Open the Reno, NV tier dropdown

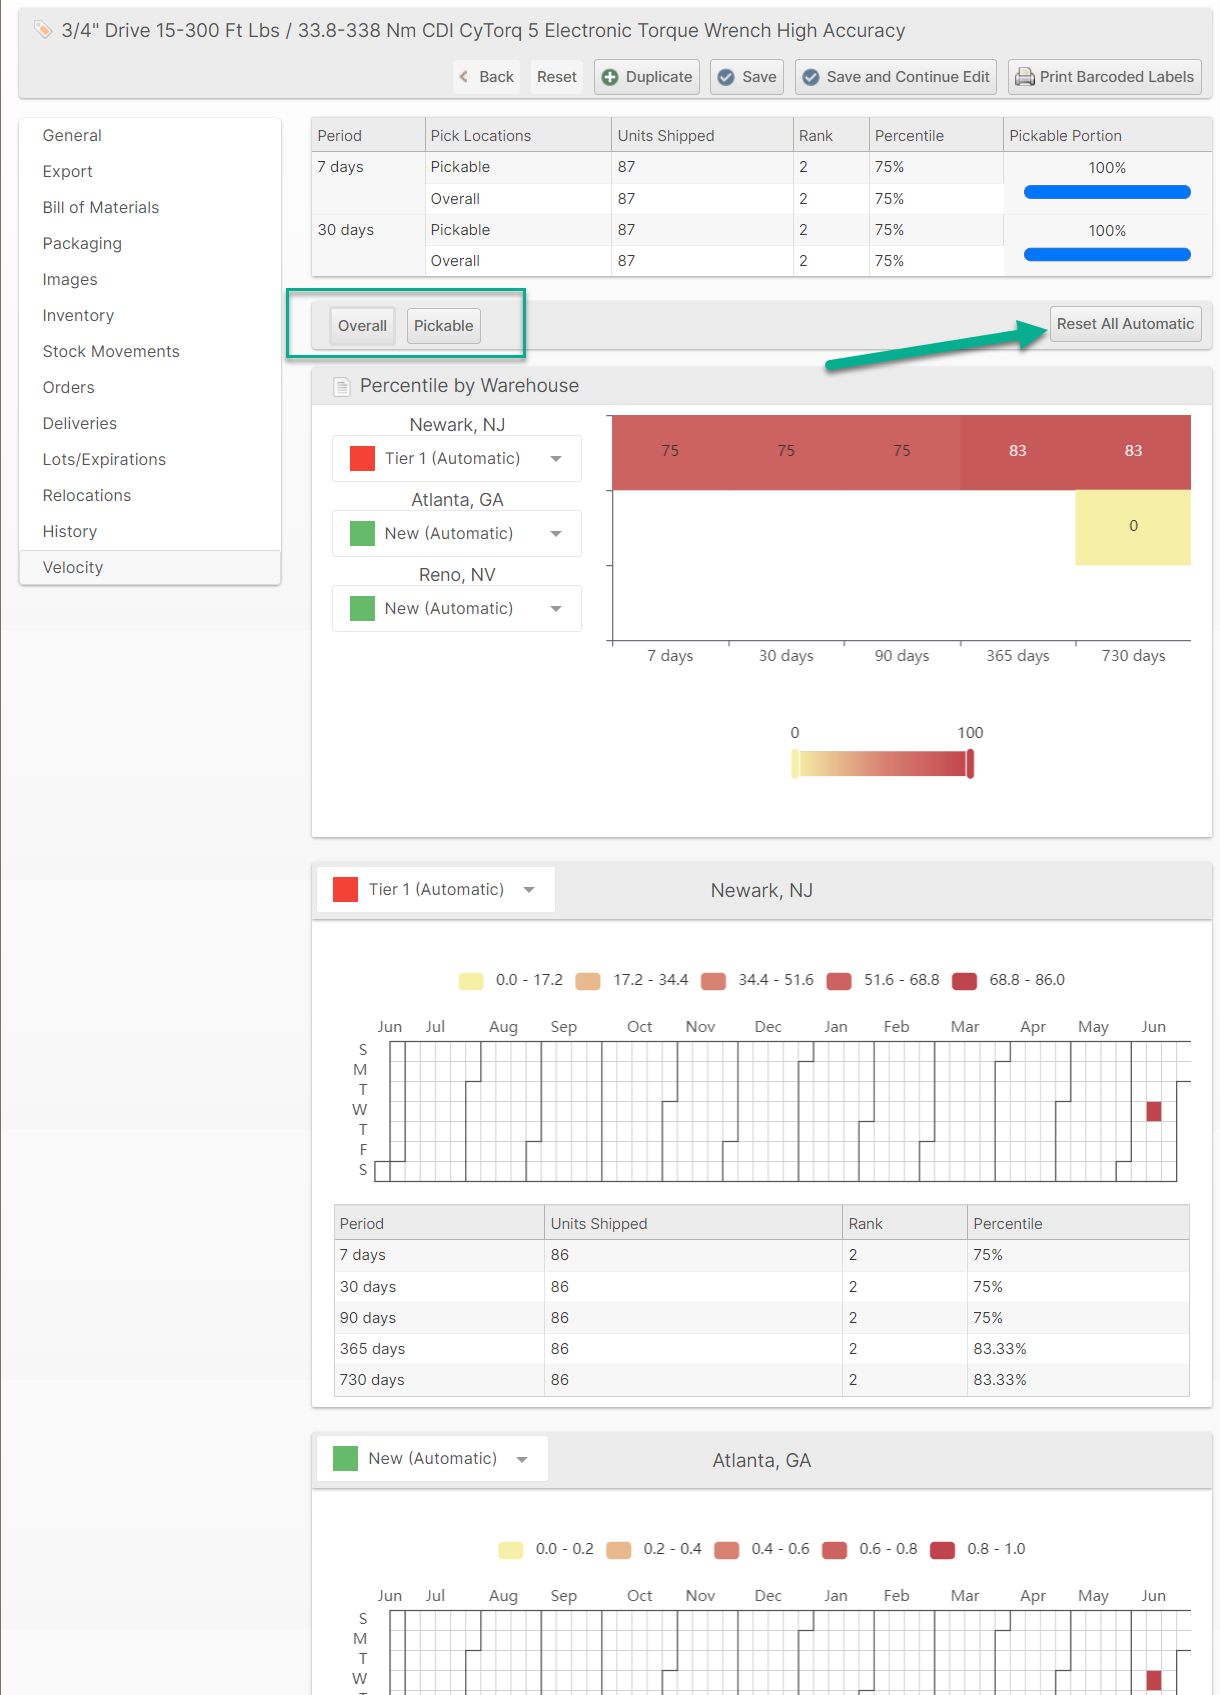456,609
